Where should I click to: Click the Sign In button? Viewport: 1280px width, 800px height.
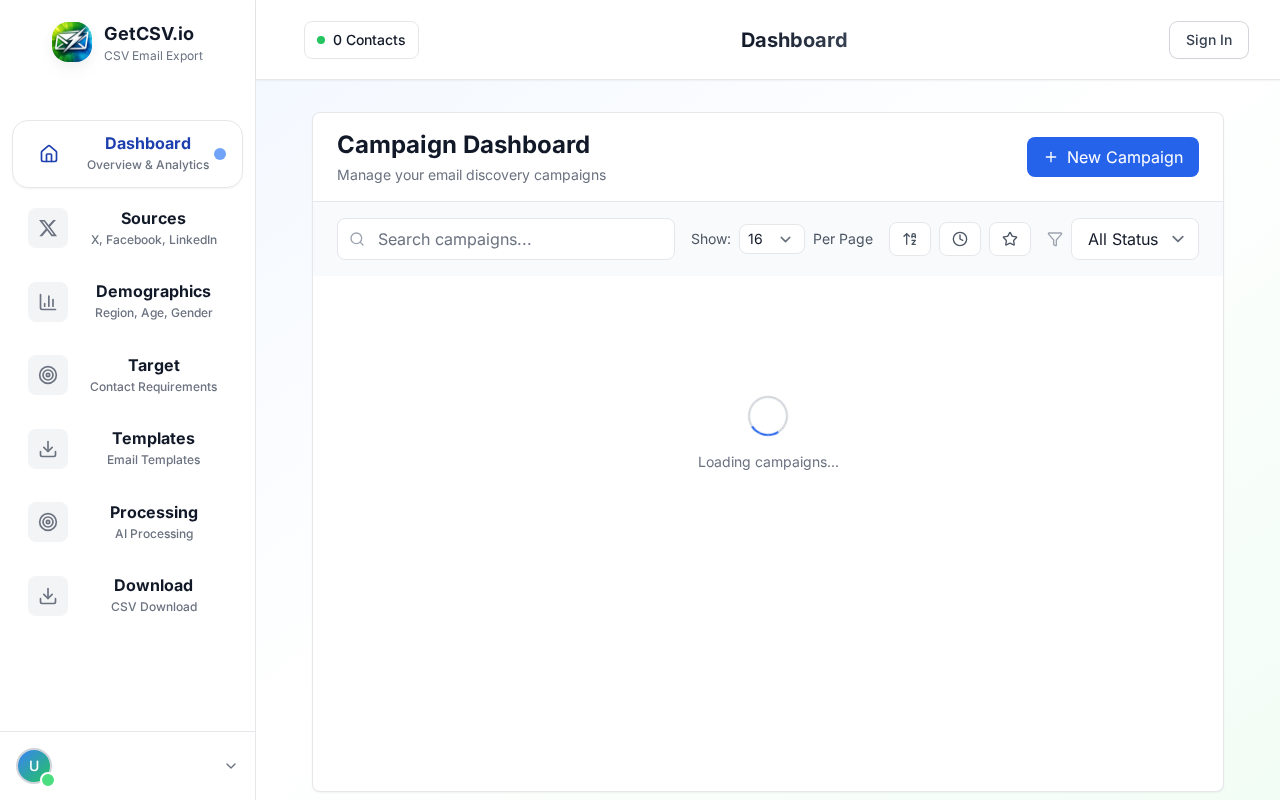click(x=1209, y=40)
